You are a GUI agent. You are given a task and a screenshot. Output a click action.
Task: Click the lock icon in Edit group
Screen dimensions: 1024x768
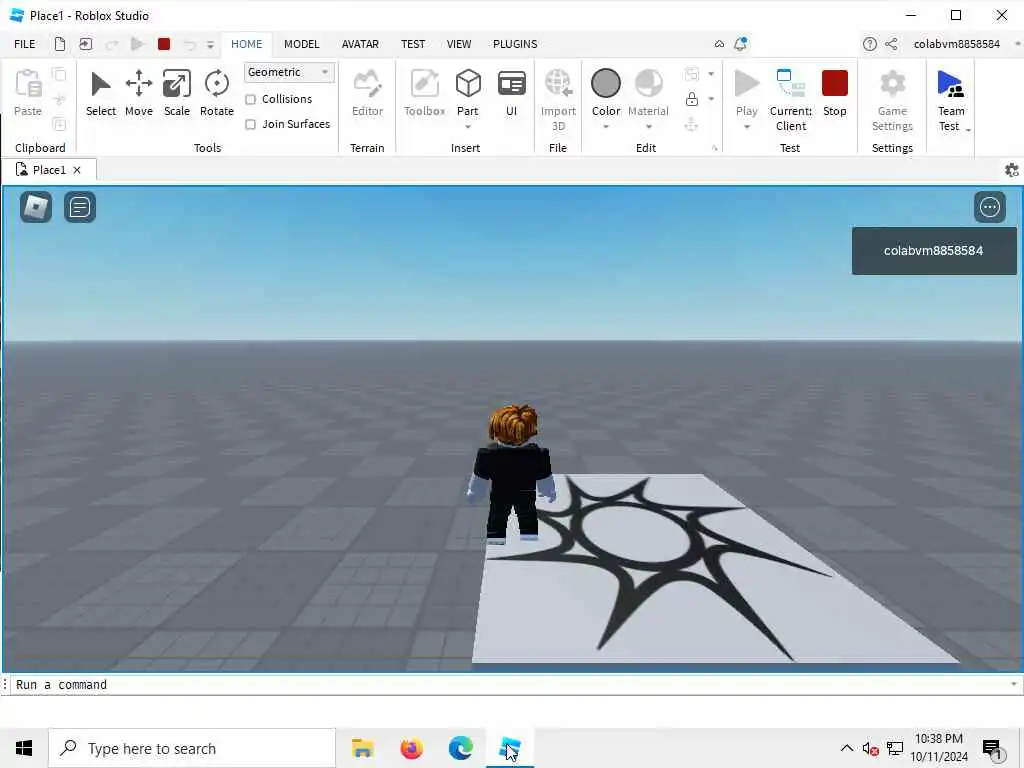pyautogui.click(x=692, y=99)
